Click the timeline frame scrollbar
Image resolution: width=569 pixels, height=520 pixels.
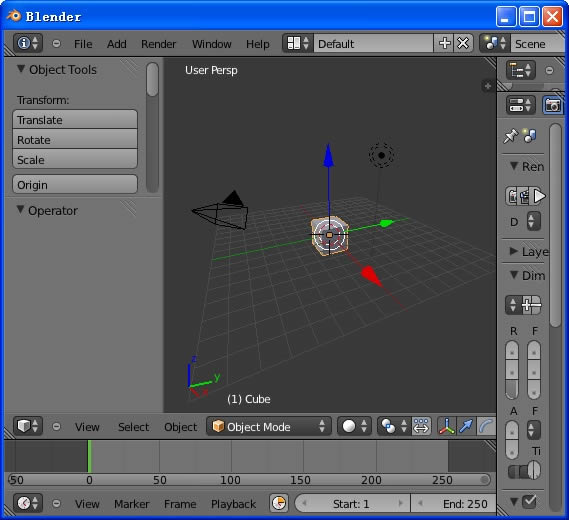[249, 480]
